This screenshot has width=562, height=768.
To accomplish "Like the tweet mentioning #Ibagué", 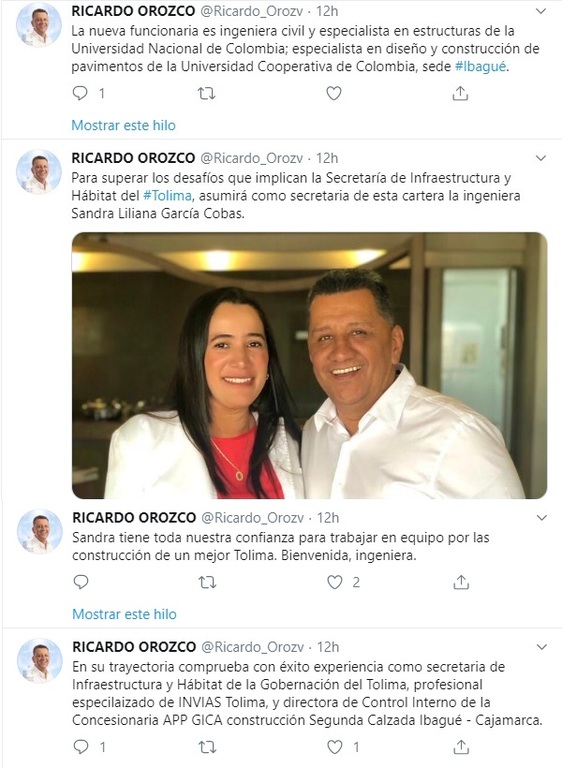I will tap(334, 93).
